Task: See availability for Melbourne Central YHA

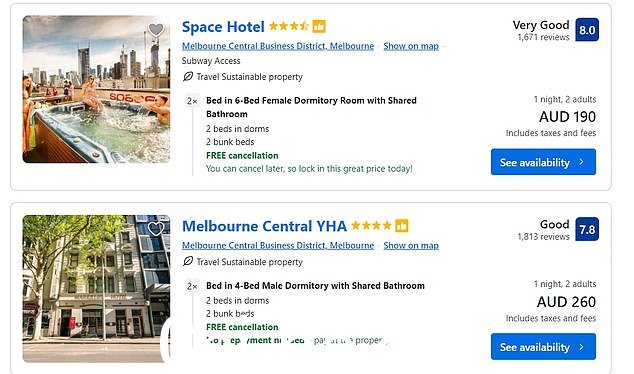Action: coord(543,347)
